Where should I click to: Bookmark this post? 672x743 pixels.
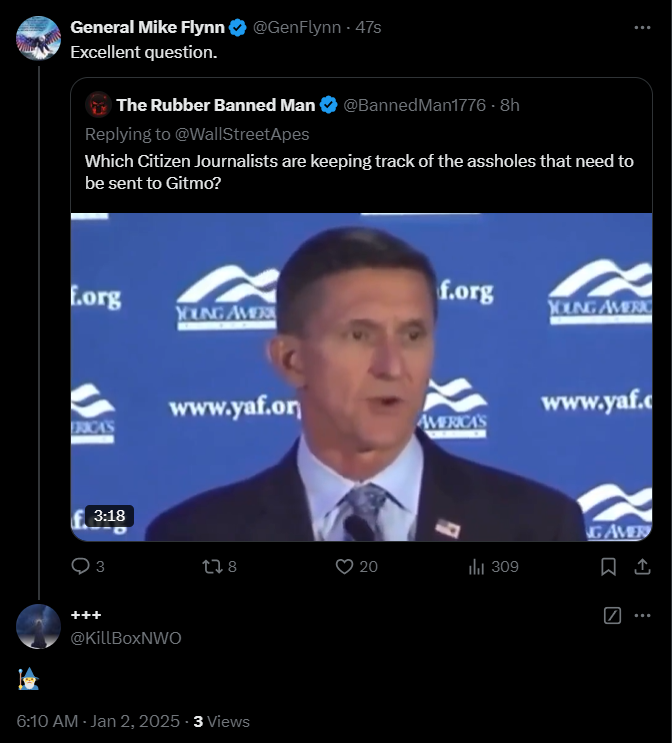click(608, 567)
